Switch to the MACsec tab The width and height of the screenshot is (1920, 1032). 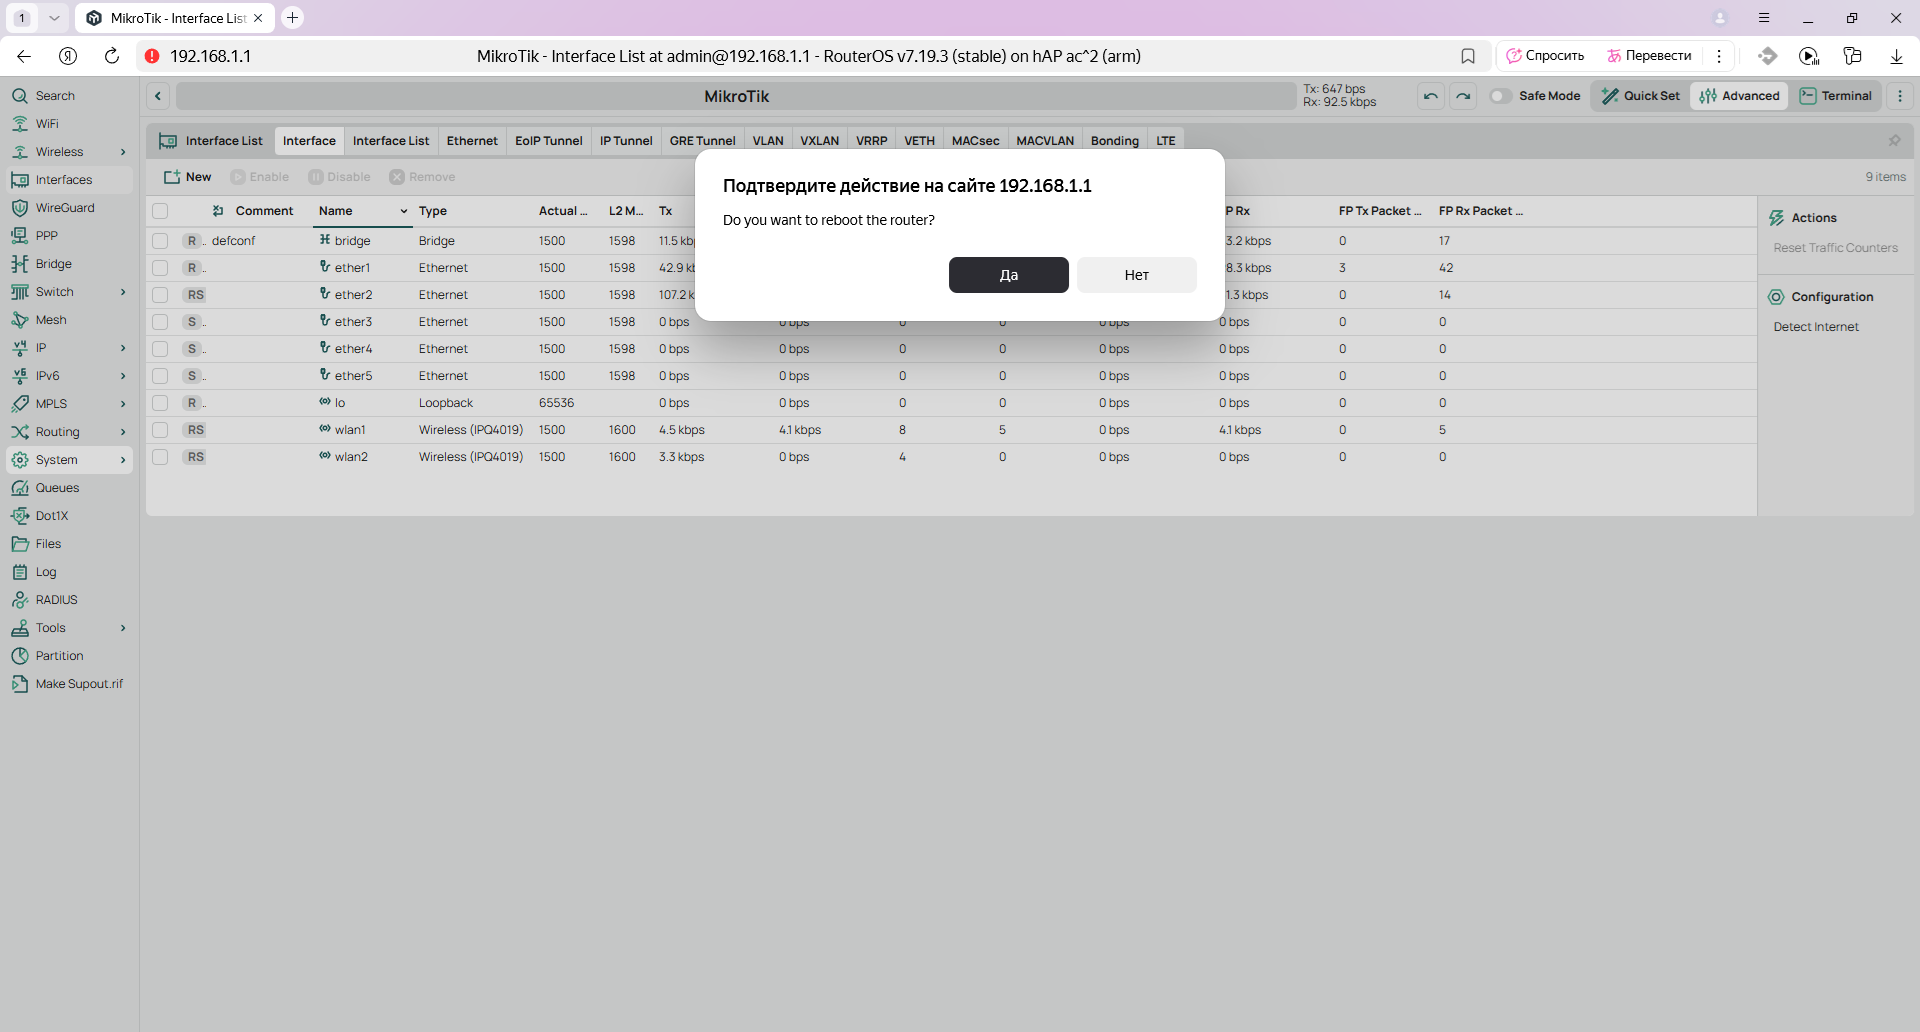[975, 141]
